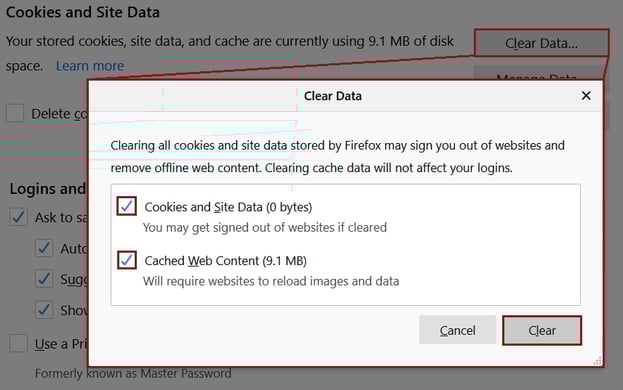Click Formerly known as Master Password text
This screenshot has height=390, width=623.
(x=133, y=373)
